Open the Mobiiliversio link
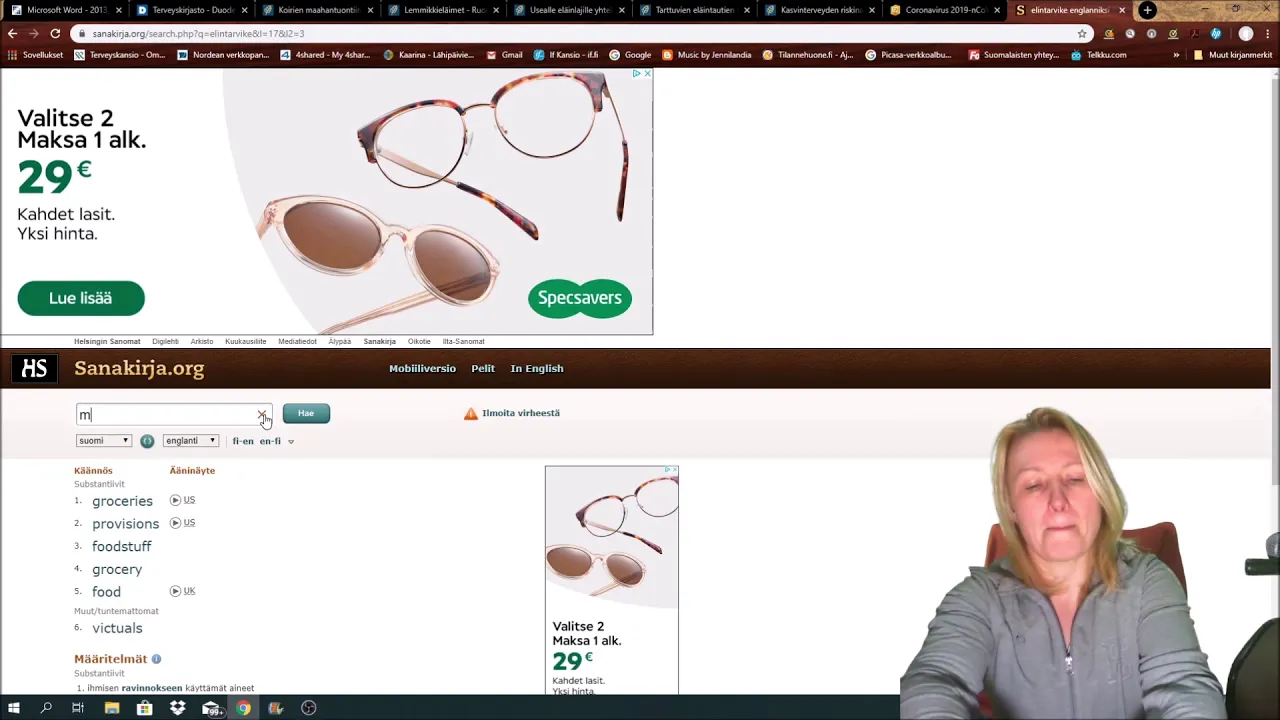The image size is (1280, 720). pos(422,368)
